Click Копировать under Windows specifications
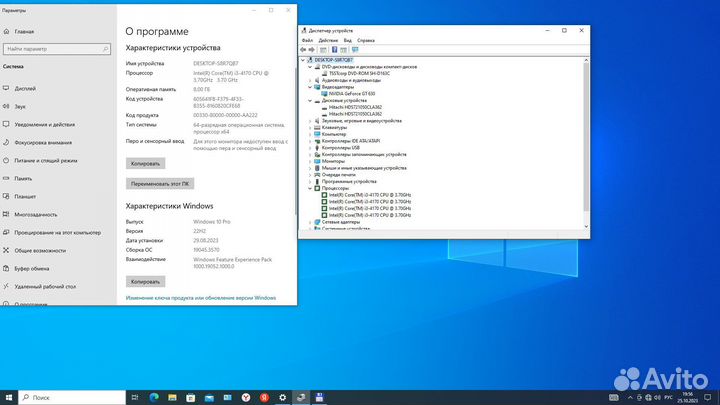 click(146, 281)
